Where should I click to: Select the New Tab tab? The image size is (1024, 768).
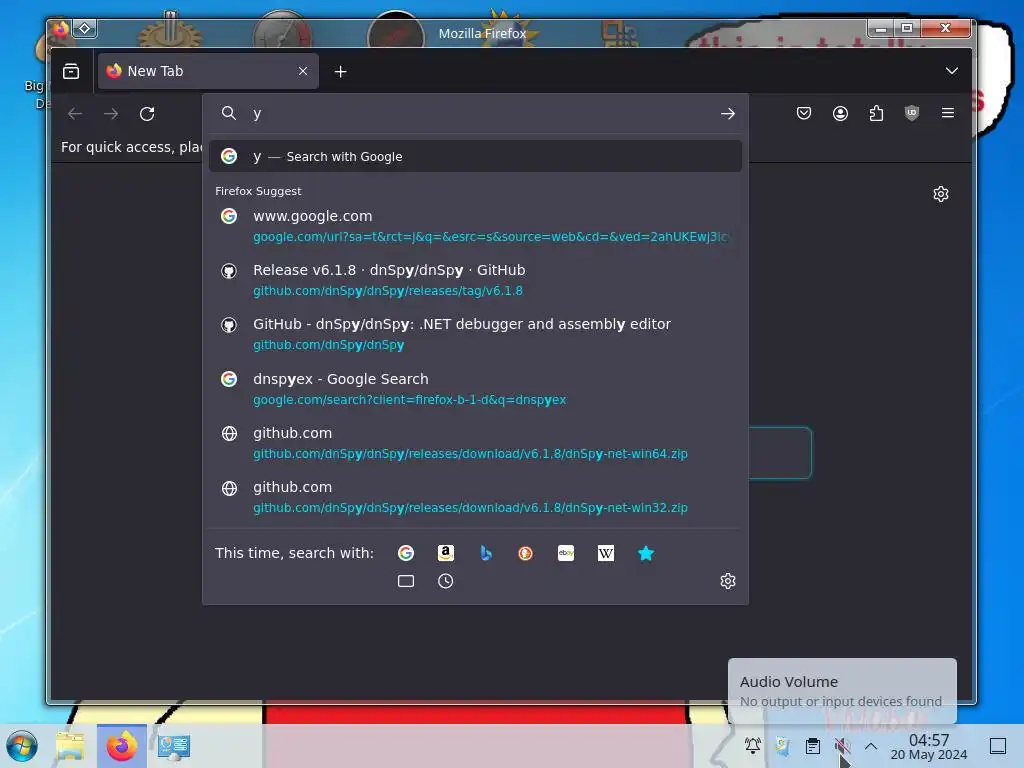[x=208, y=71]
